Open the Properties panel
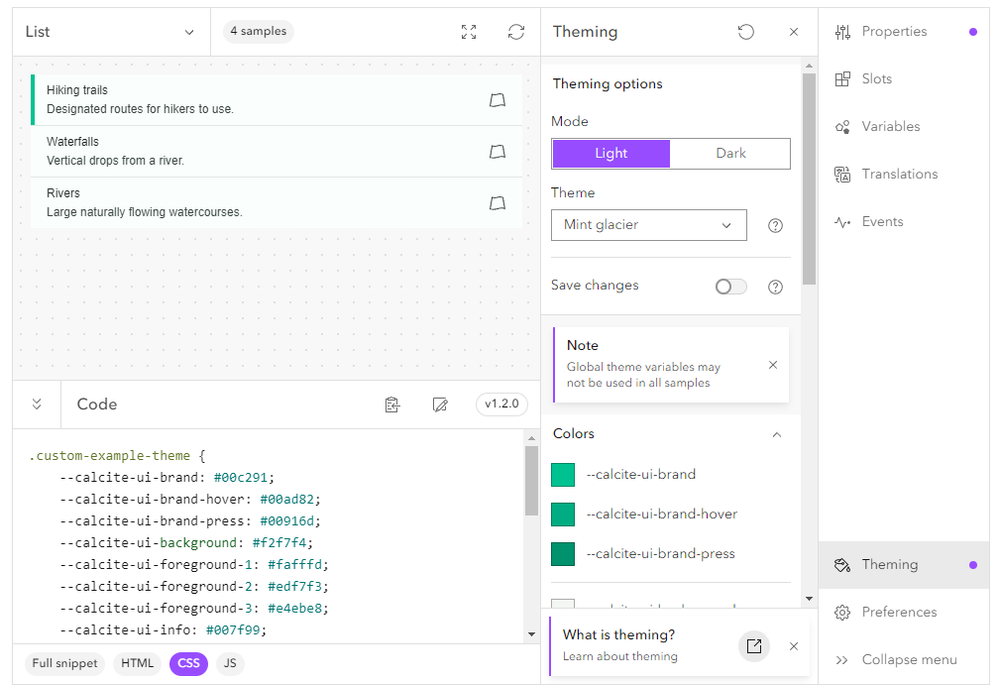This screenshot has width=998, height=696. click(894, 32)
